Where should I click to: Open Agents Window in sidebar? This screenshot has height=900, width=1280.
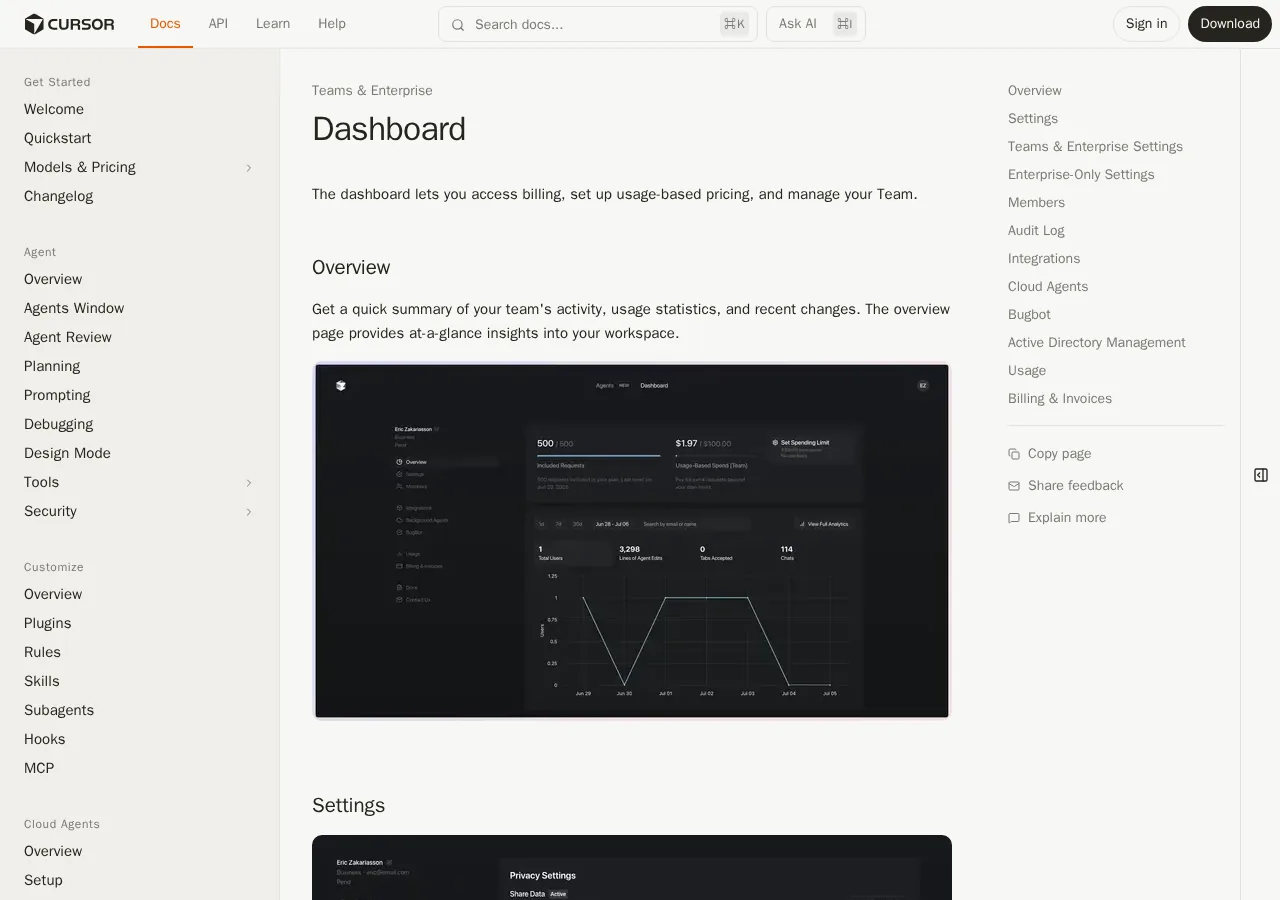[74, 308]
